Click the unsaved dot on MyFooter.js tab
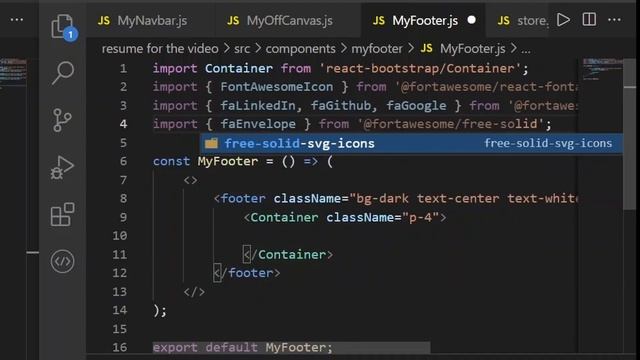 [471, 20]
